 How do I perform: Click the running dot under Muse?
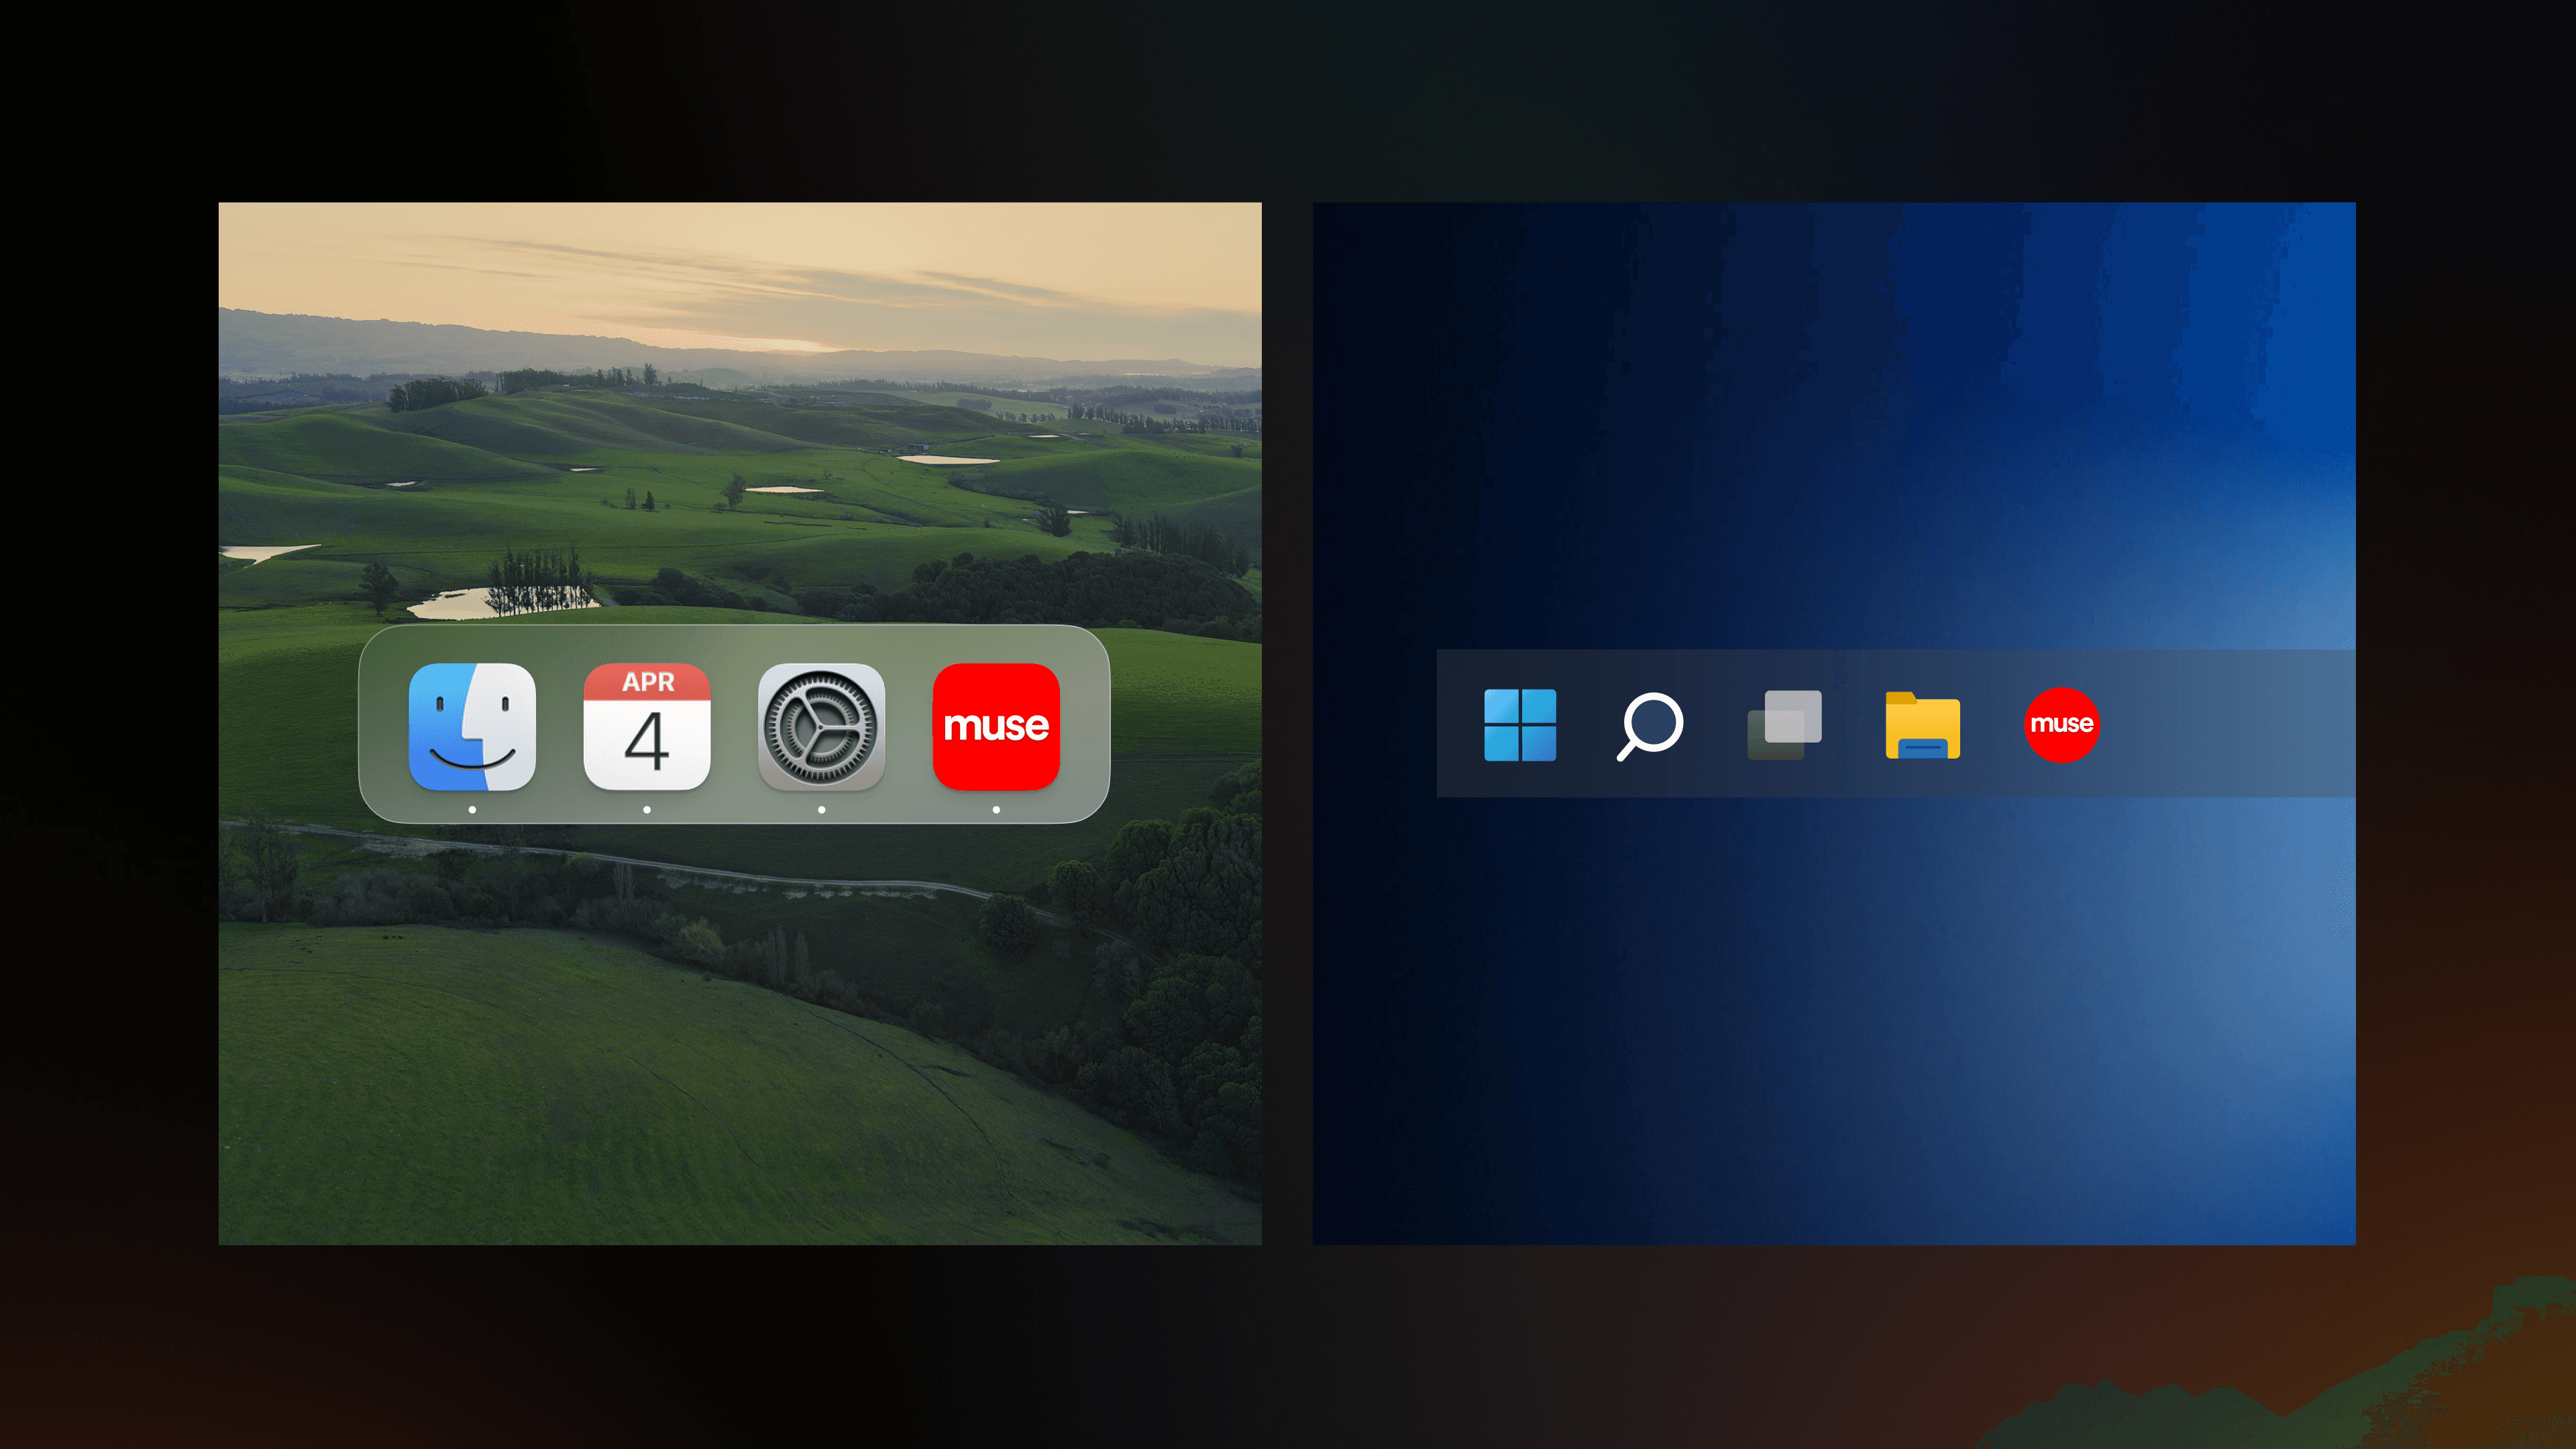(996, 810)
